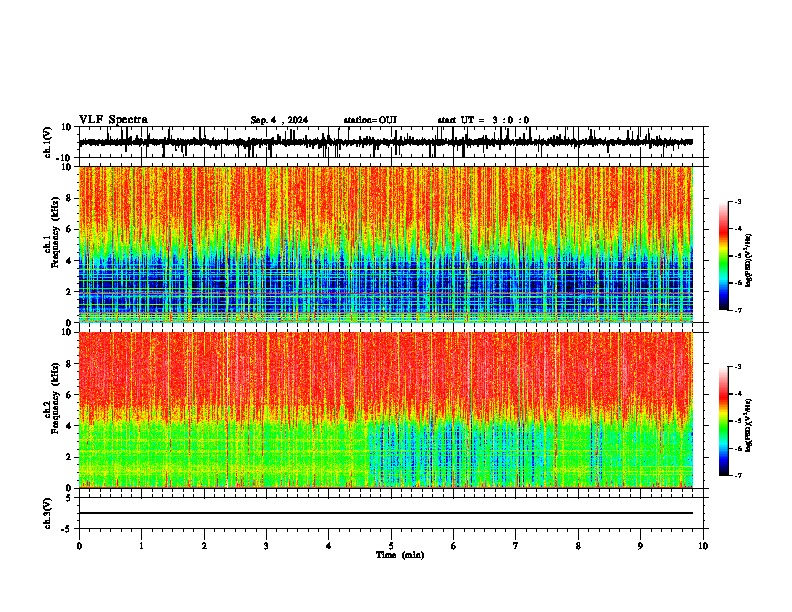This screenshot has height=612, width=792.
Task: Click the 'ch.1(V)' waveform axis label
Action: click(x=48, y=142)
